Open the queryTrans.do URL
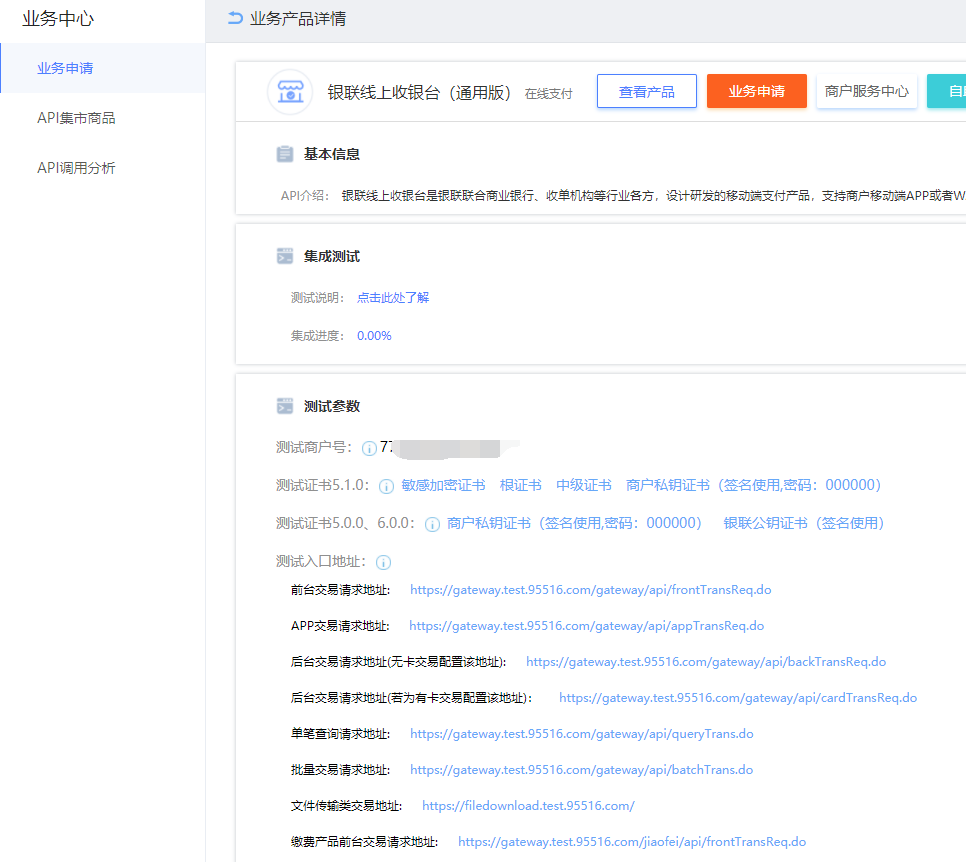 [x=582, y=734]
